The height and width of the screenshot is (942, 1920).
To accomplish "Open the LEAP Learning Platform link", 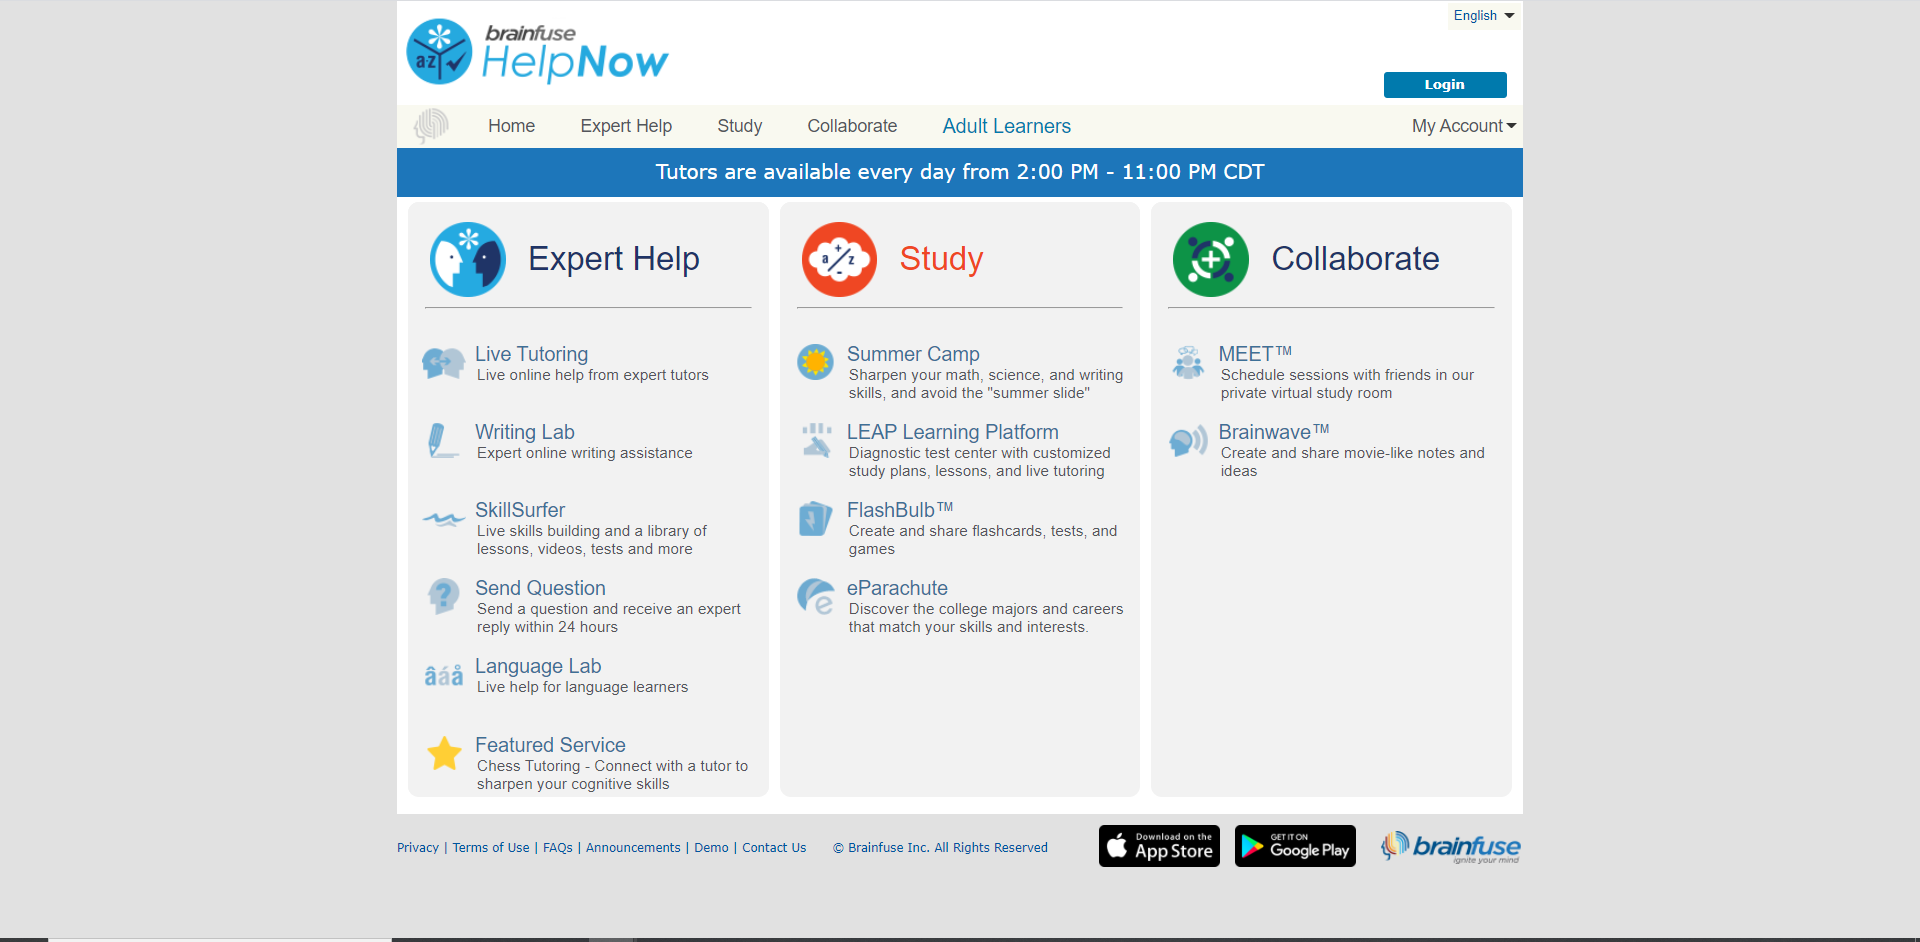I will [x=952, y=432].
